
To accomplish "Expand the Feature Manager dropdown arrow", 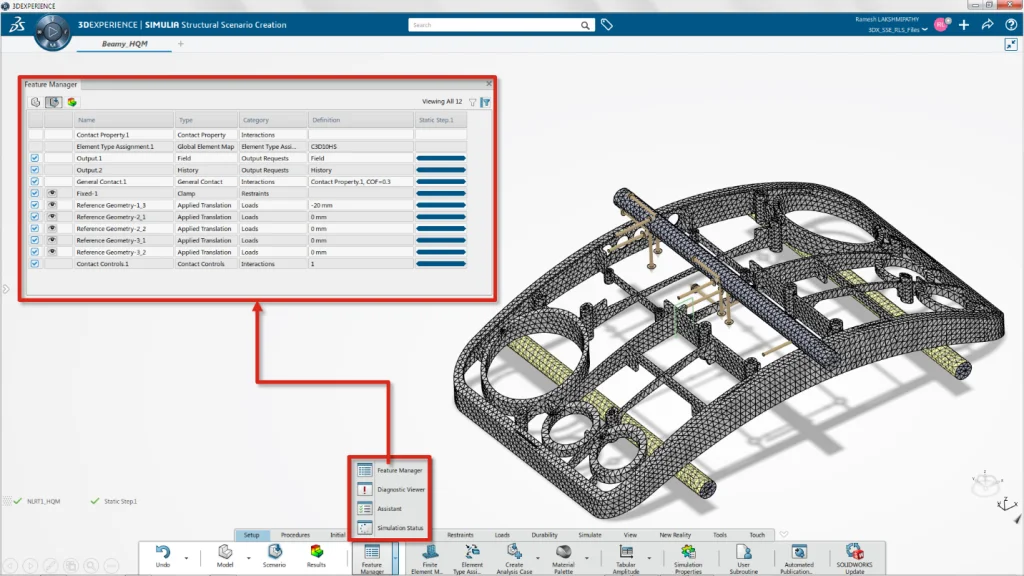I will (x=396, y=553).
